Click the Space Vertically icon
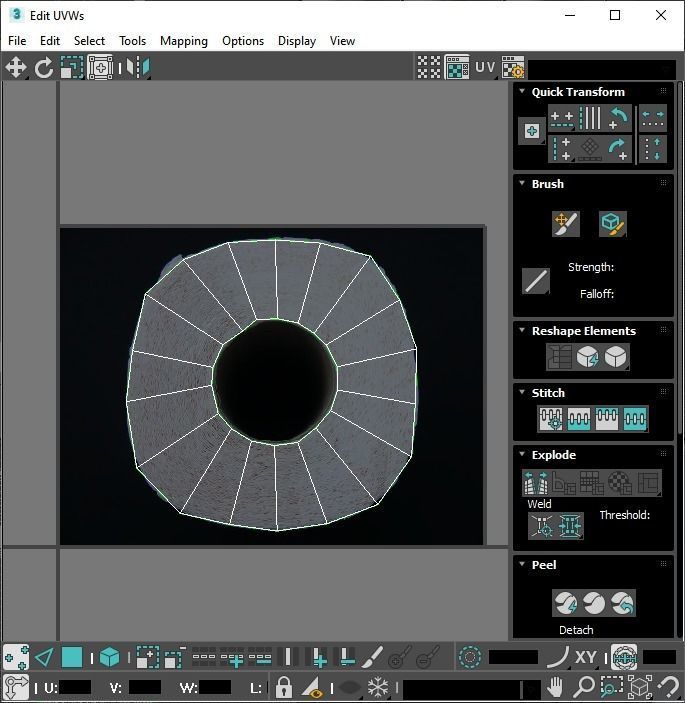The width and height of the screenshot is (685, 703). (x=653, y=149)
